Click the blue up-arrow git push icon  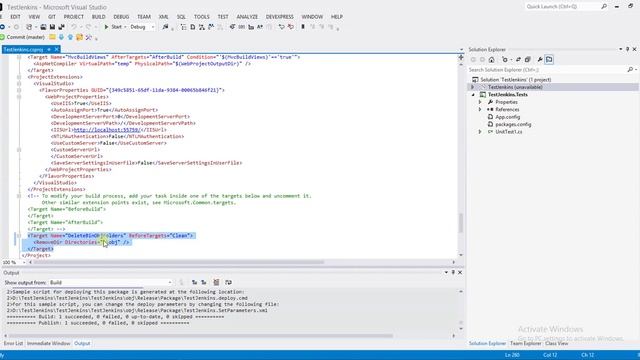pyautogui.click(x=70, y=37)
